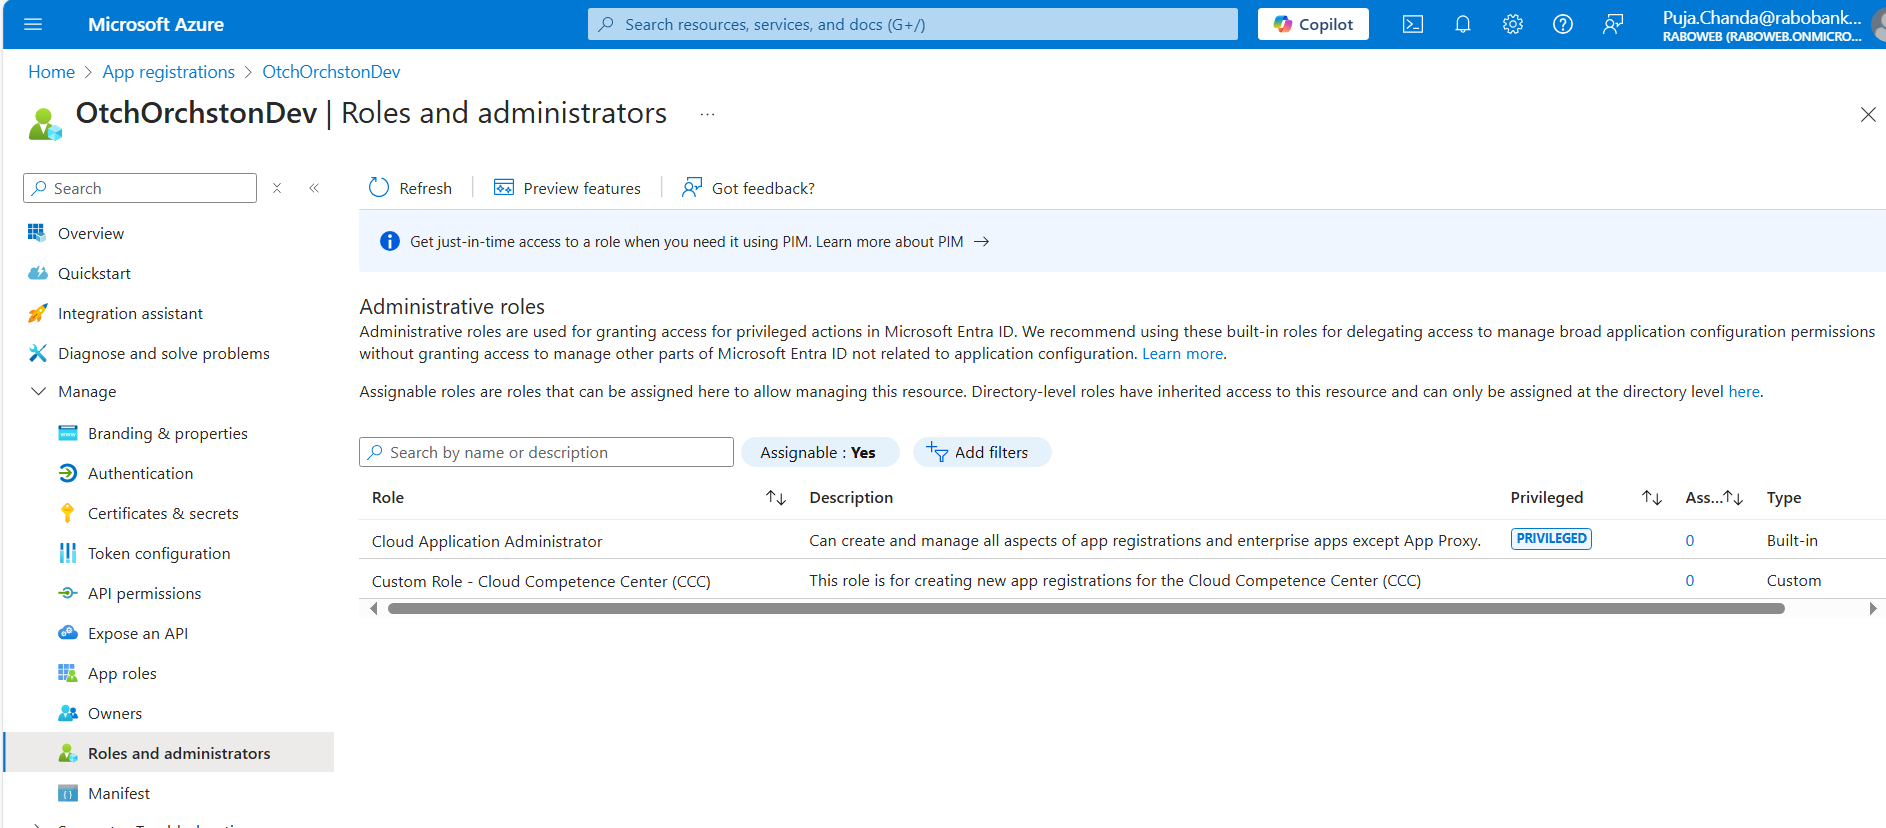
Task: Open Preview features
Action: tap(567, 188)
